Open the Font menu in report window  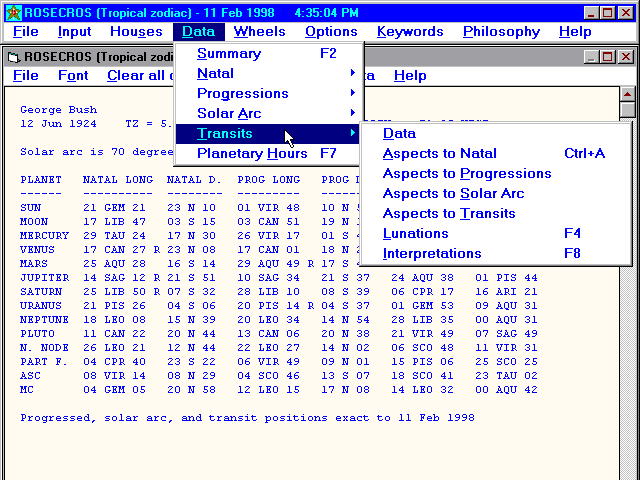point(73,76)
